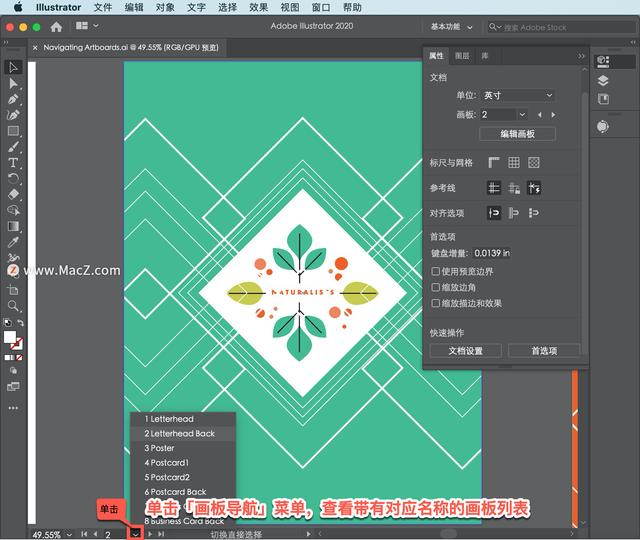
Task: Select the Shape Builder tool
Action: coord(13,210)
